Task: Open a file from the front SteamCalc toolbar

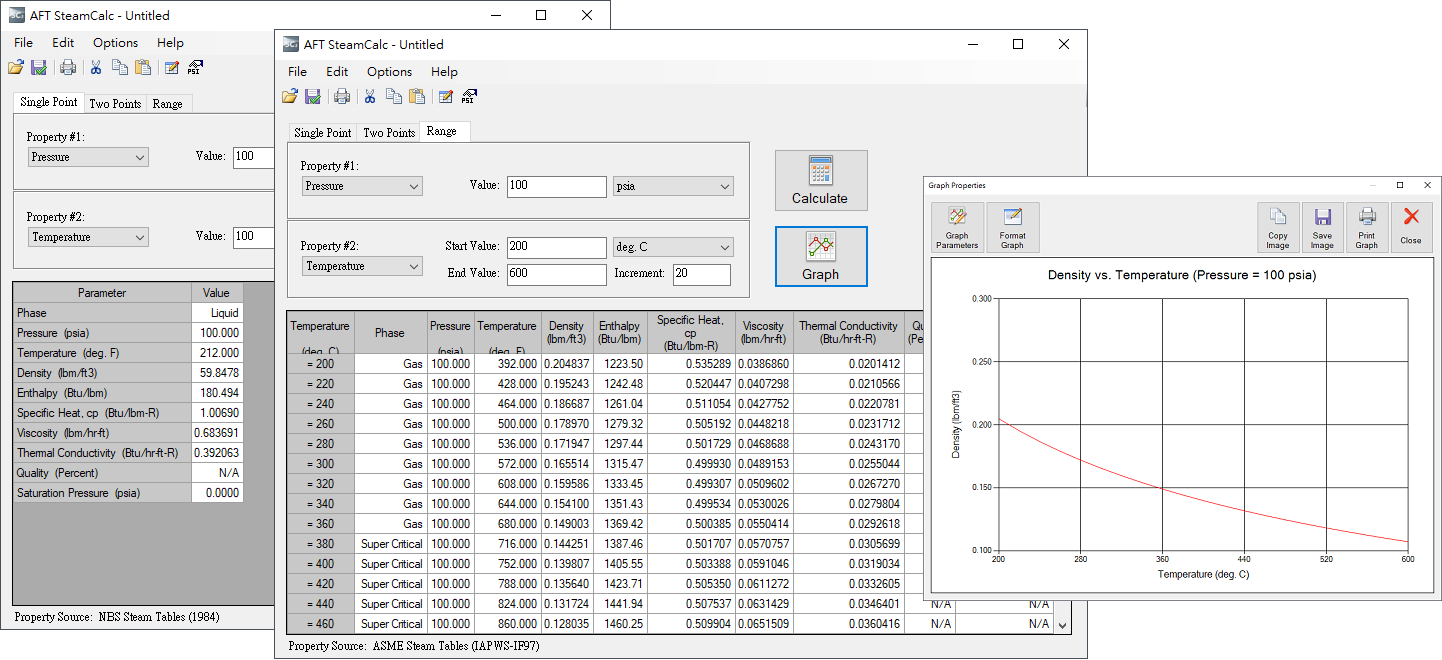Action: coord(290,96)
